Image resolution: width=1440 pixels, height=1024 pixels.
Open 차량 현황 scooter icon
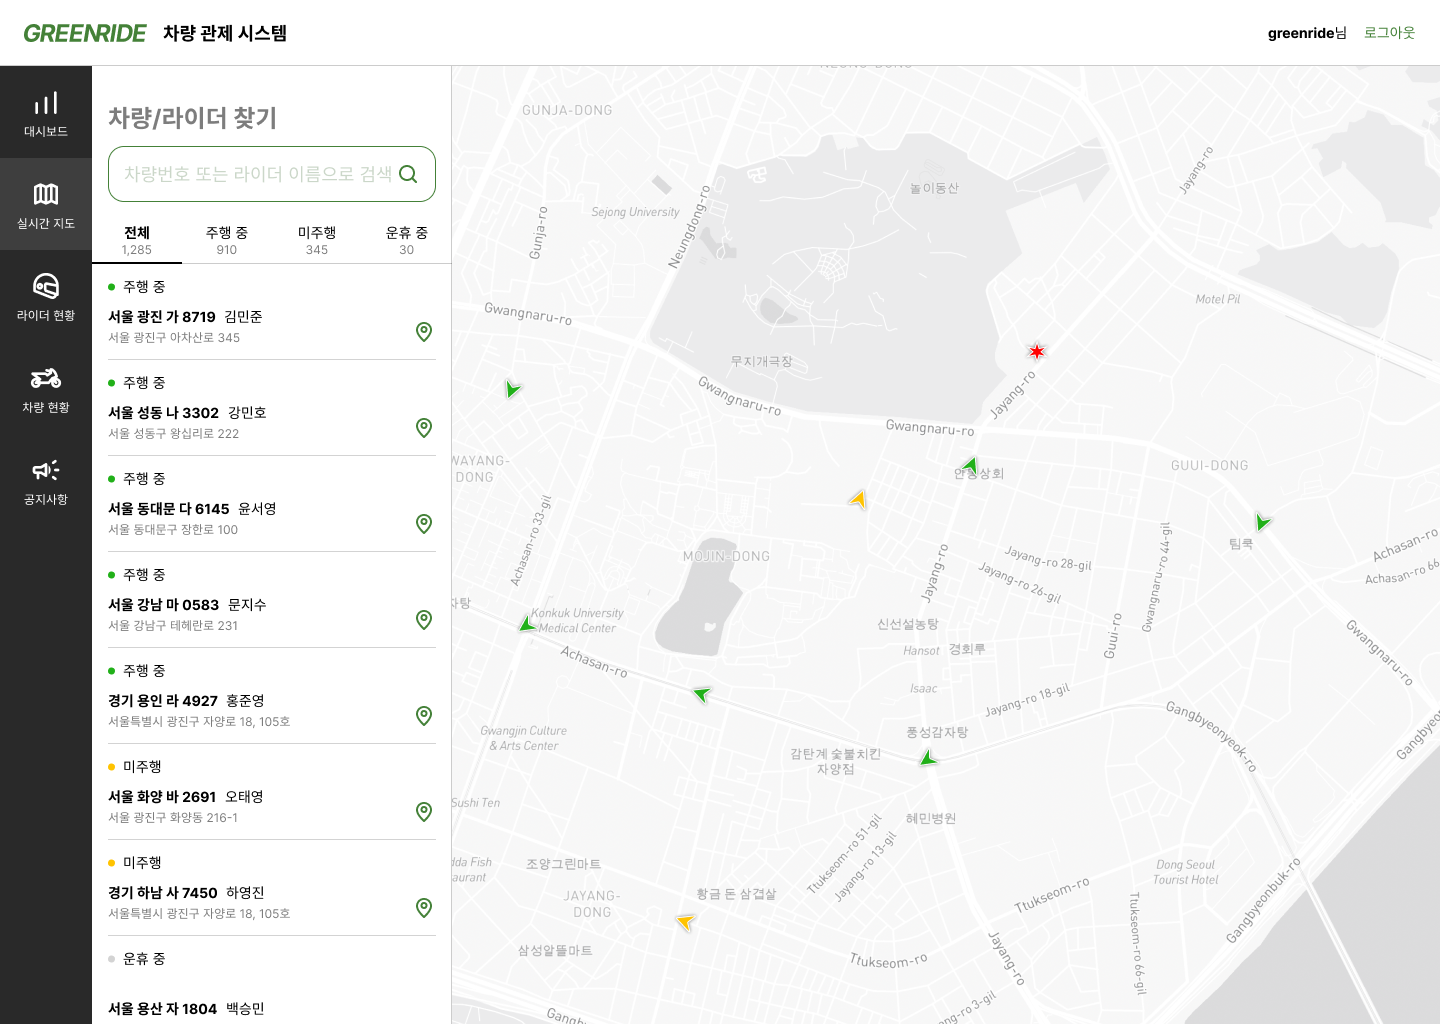tap(46, 389)
